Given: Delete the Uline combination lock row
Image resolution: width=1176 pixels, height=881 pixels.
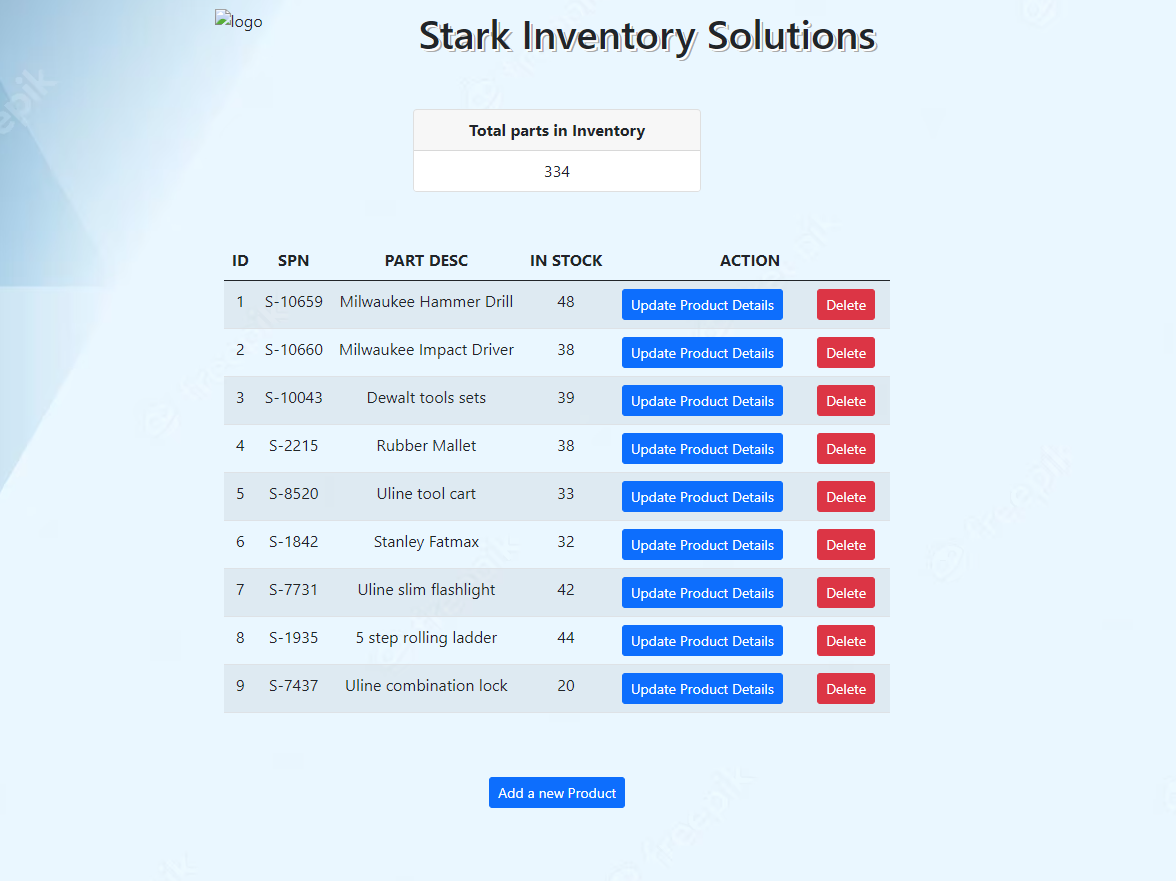Looking at the screenshot, I should tap(845, 688).
